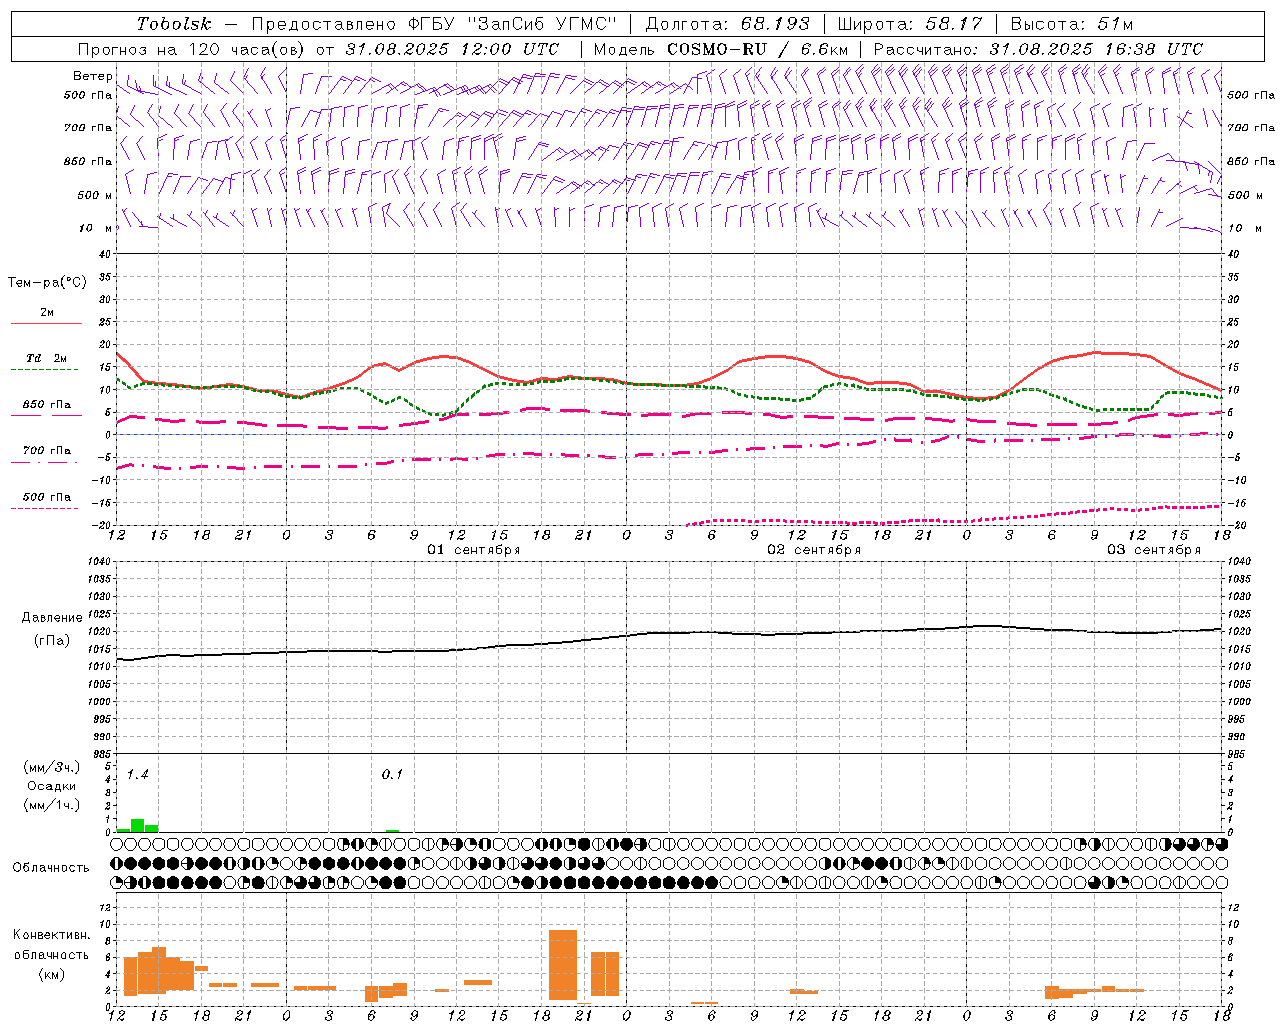Click the (гПа) unit label under Давление
Screen dimensions: 1280x1024
click(51, 640)
